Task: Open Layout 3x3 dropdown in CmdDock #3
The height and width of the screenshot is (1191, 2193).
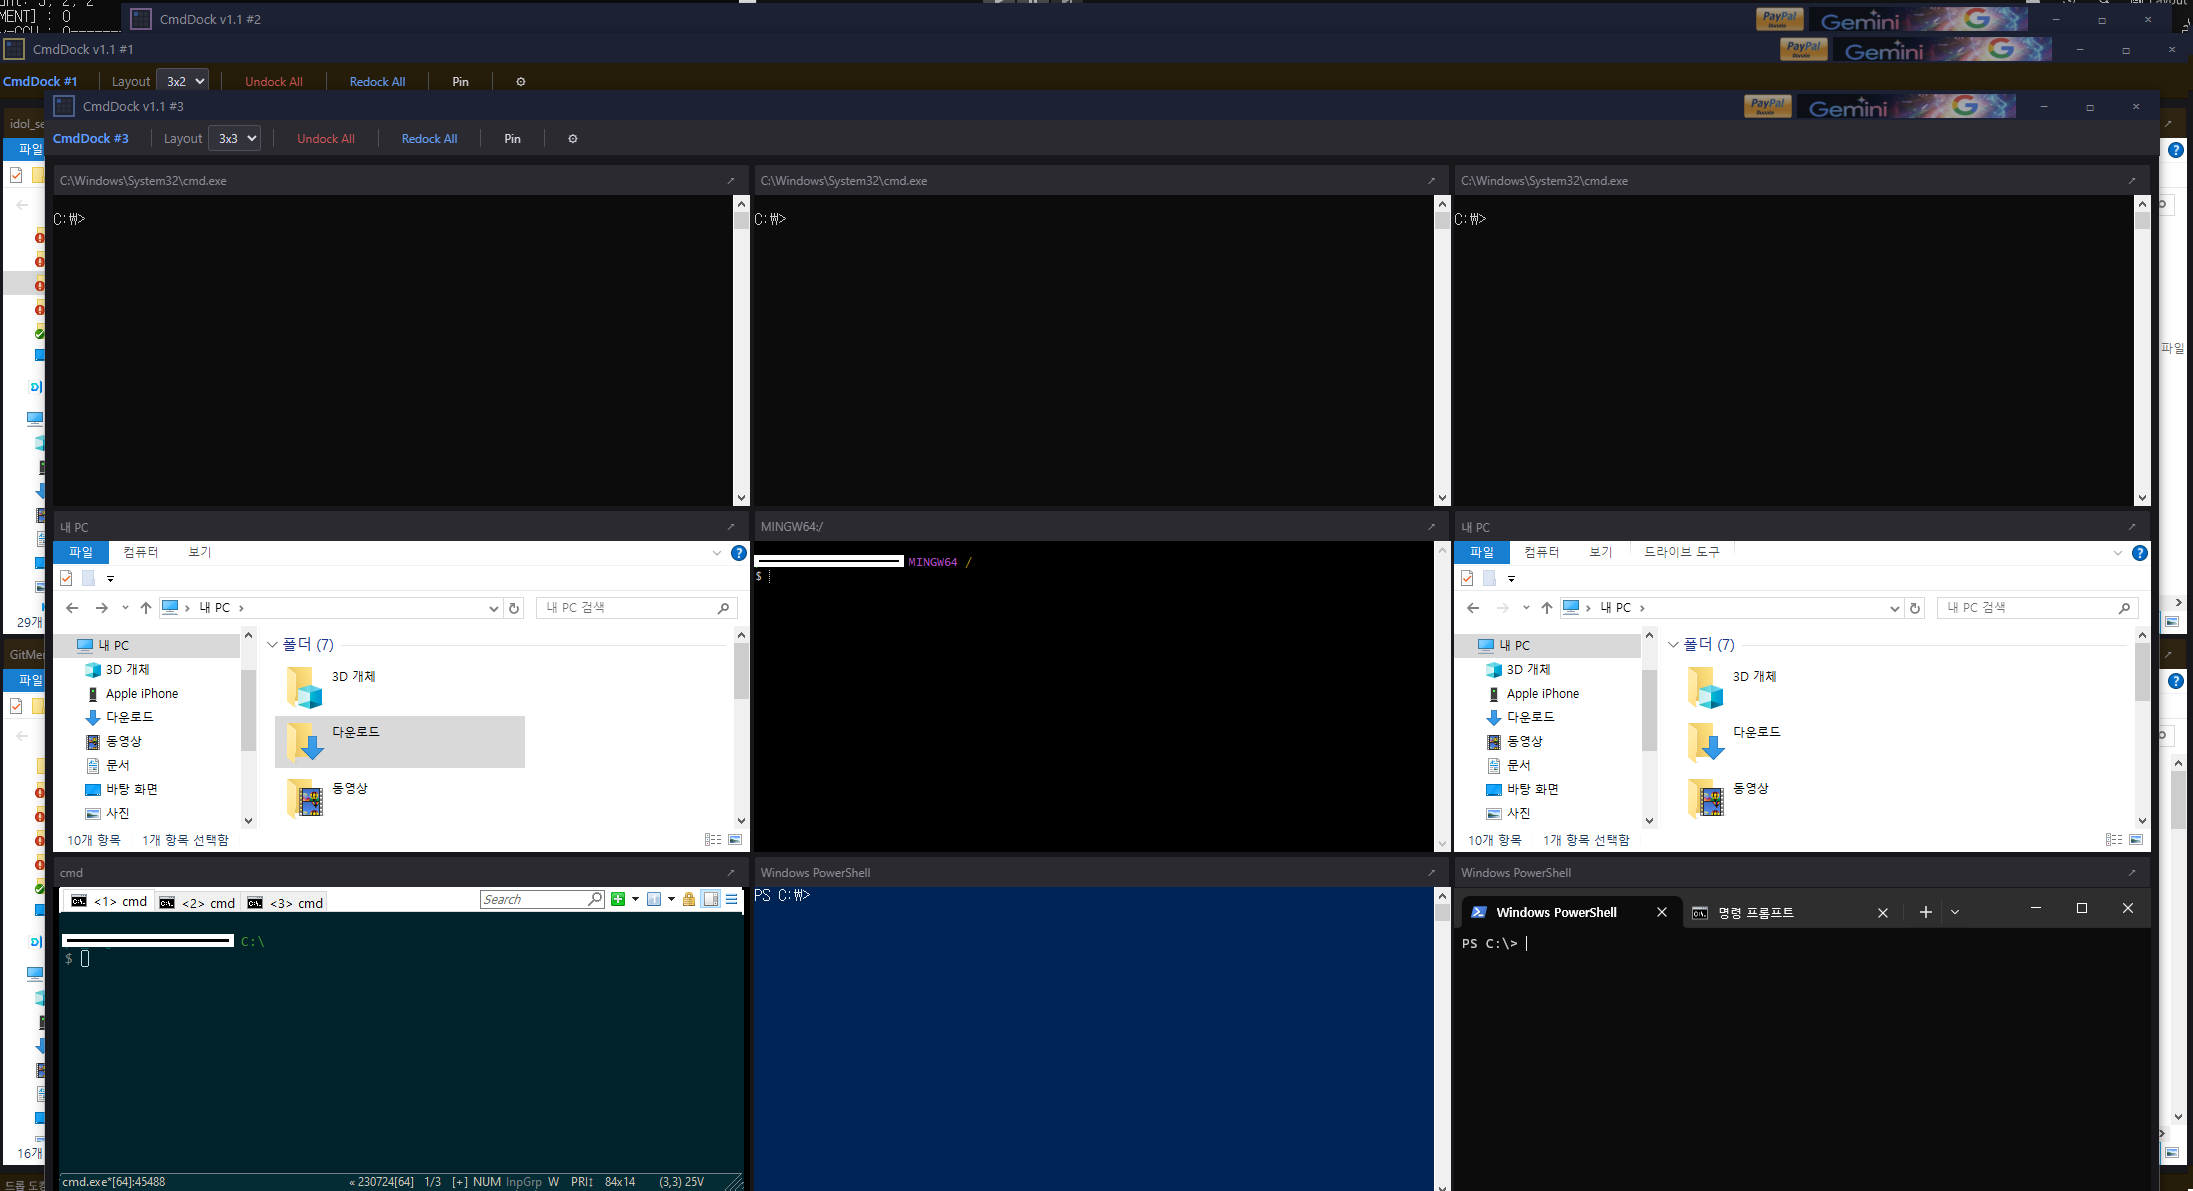Action: pyautogui.click(x=235, y=139)
